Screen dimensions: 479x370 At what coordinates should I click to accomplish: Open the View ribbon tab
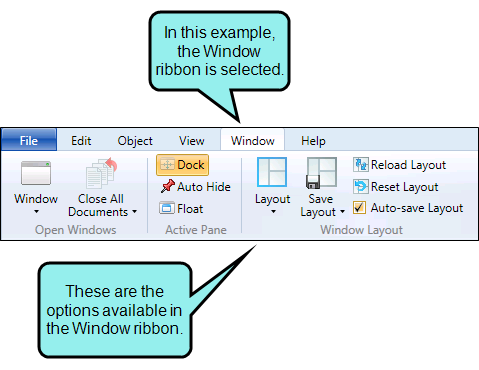192,141
